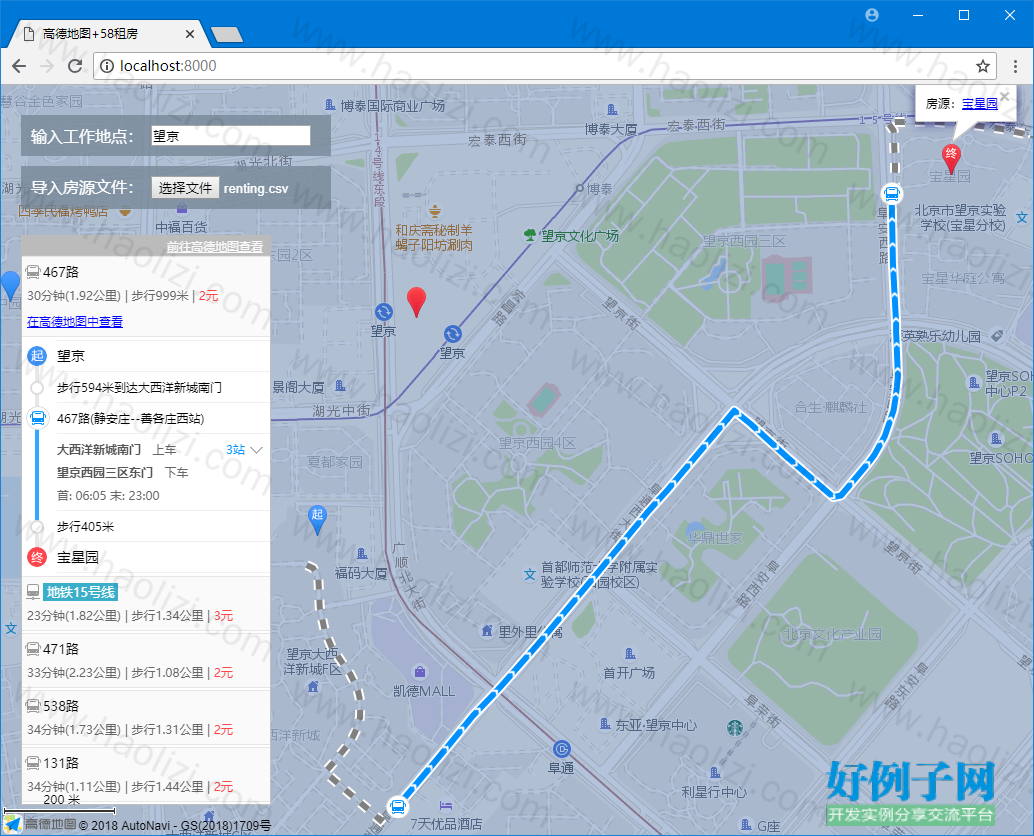Select the 471路 route option
1034x836 pixels.
[146, 661]
